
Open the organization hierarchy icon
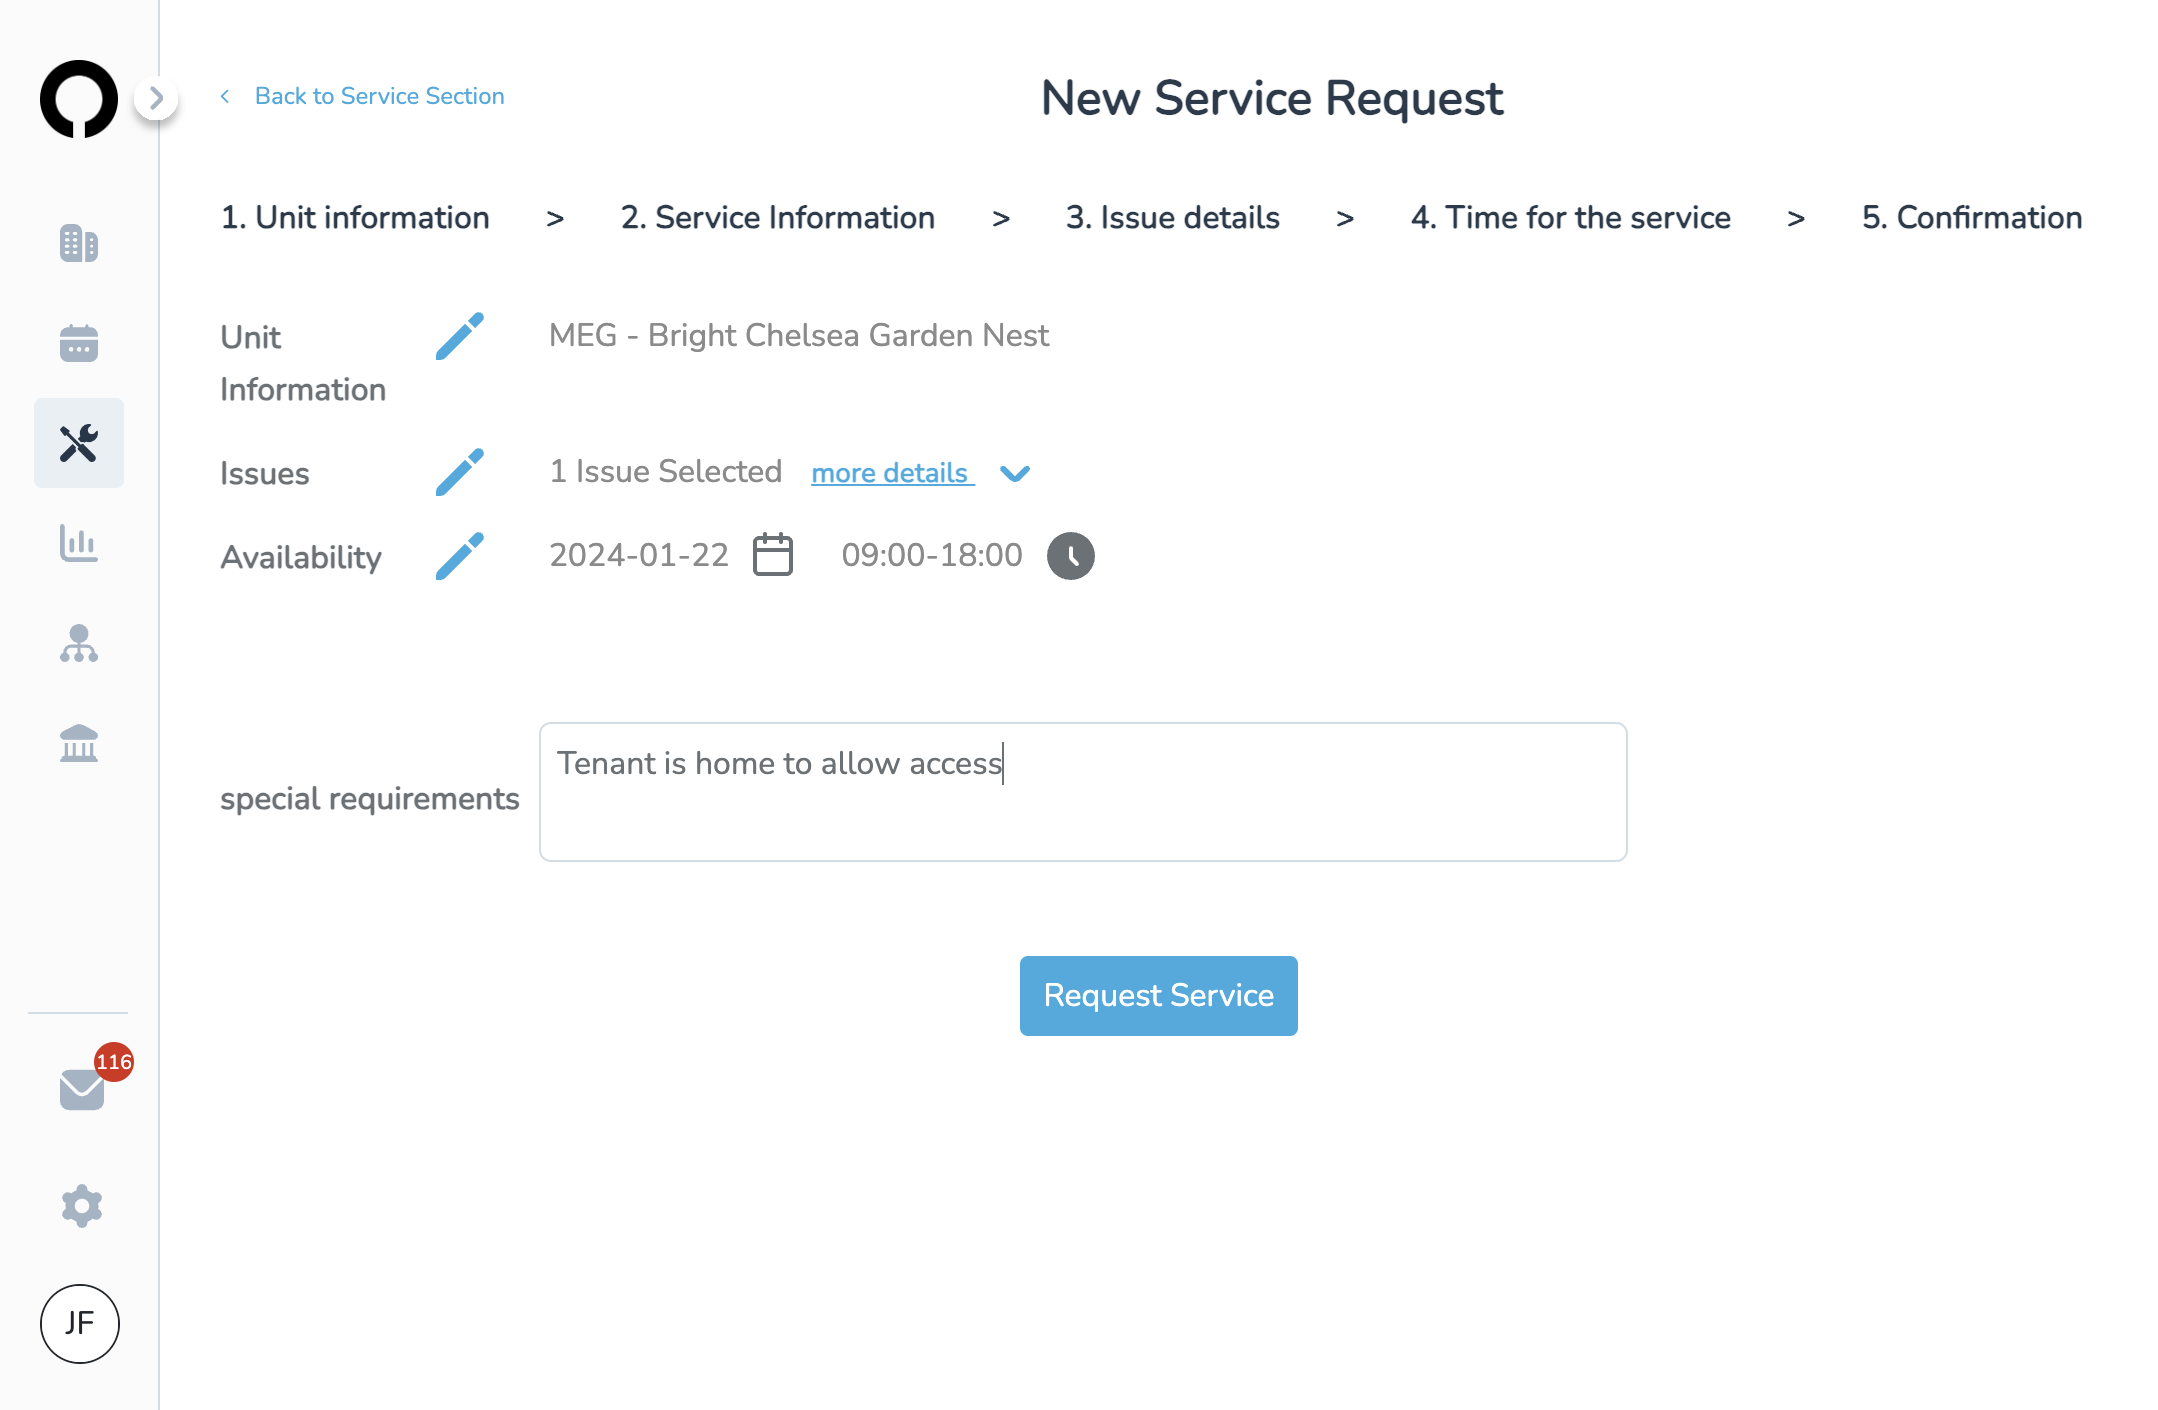tap(79, 643)
